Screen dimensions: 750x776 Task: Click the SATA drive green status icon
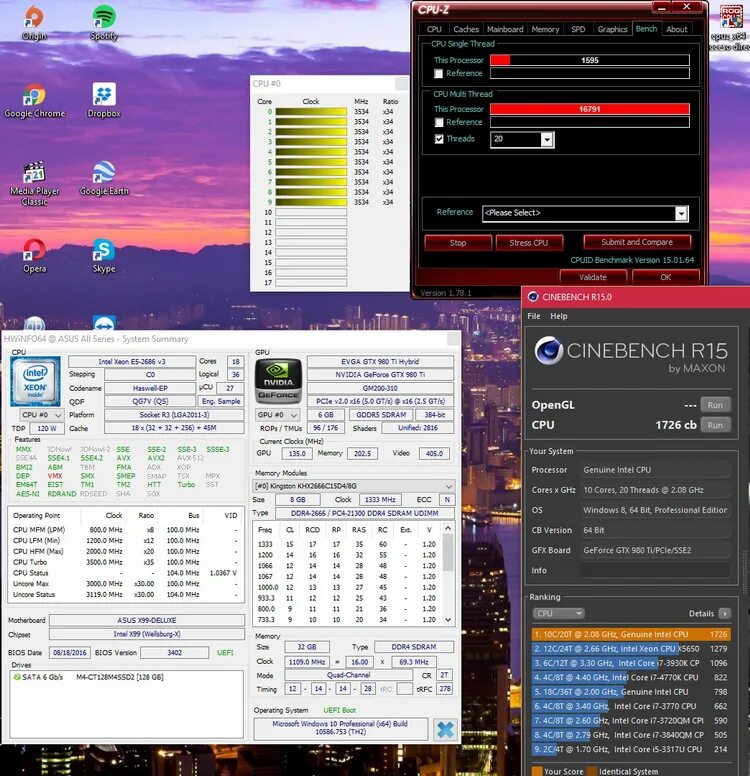[17, 677]
